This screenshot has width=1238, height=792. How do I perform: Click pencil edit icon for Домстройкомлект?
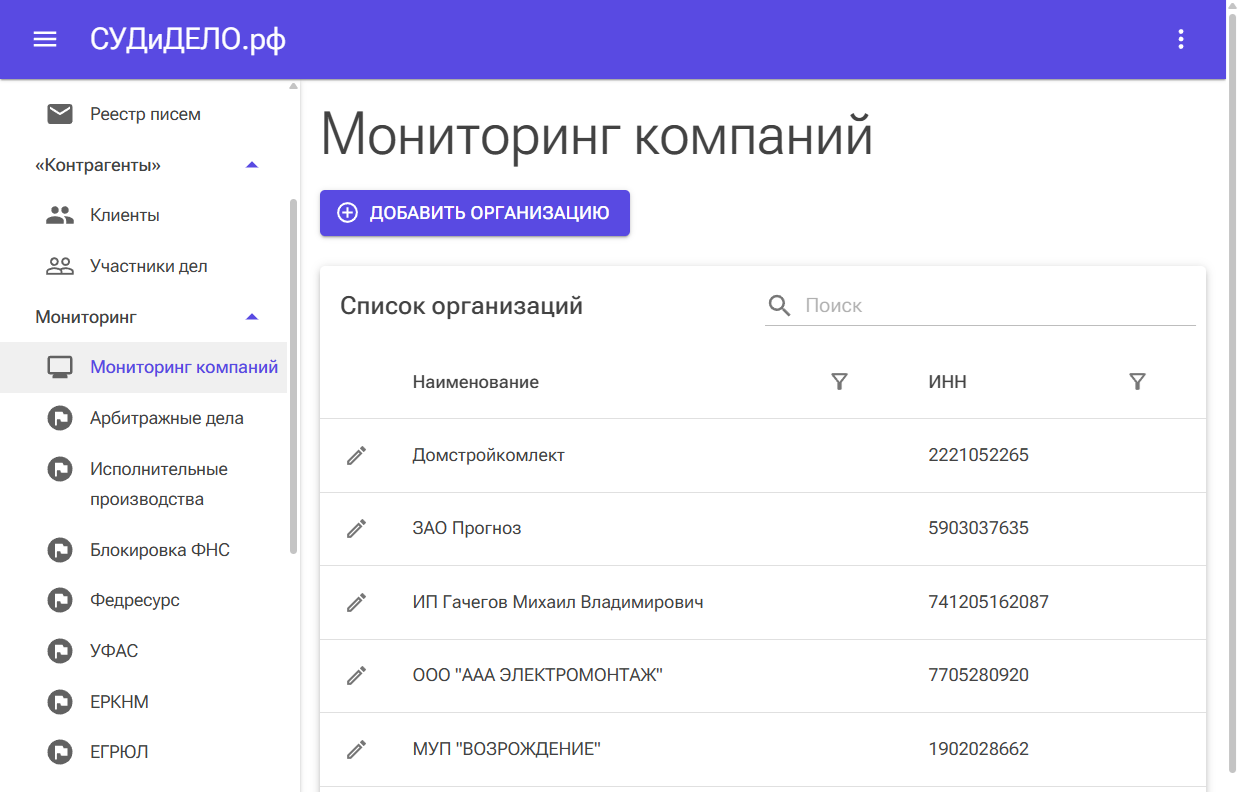[x=356, y=455]
